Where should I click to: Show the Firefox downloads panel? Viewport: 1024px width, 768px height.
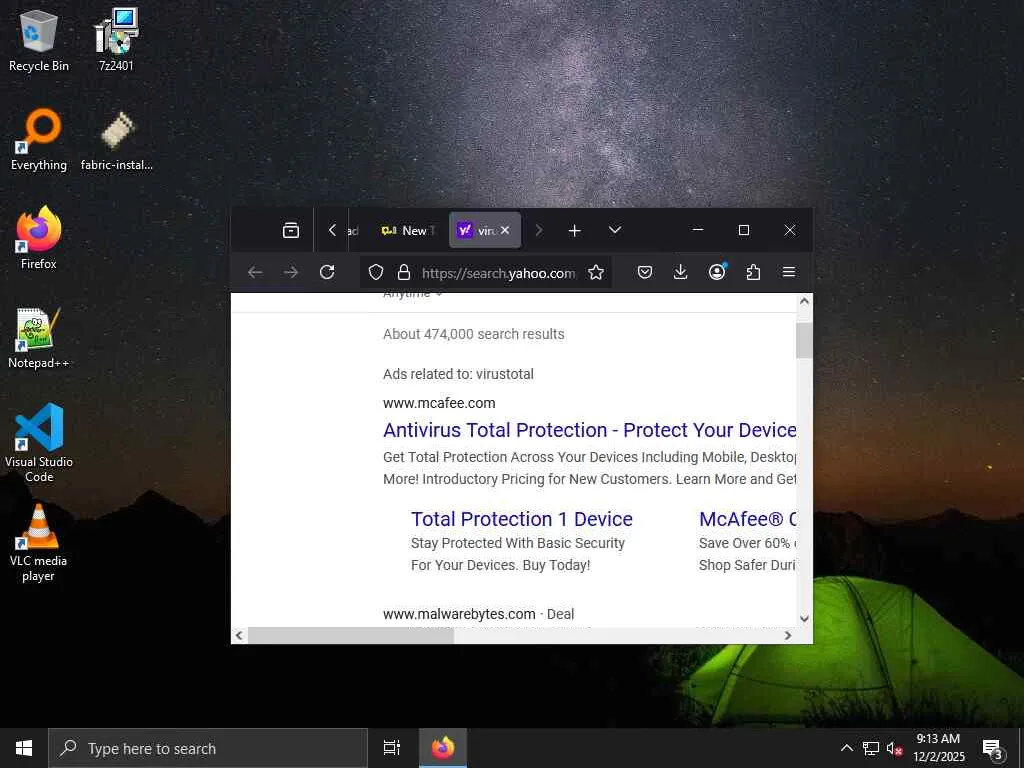(x=680, y=272)
